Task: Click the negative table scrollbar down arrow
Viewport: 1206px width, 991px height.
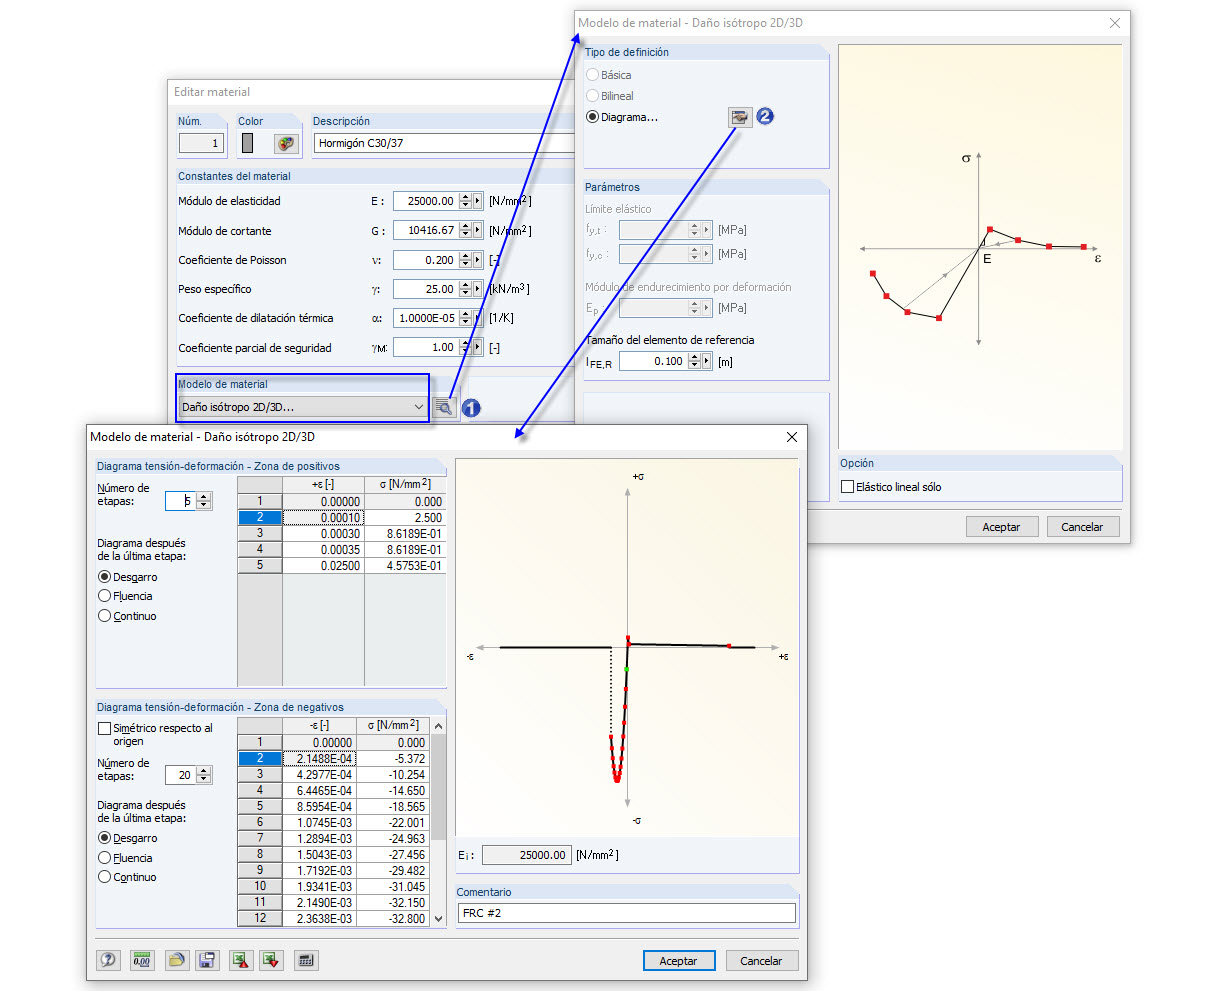Action: click(x=439, y=919)
